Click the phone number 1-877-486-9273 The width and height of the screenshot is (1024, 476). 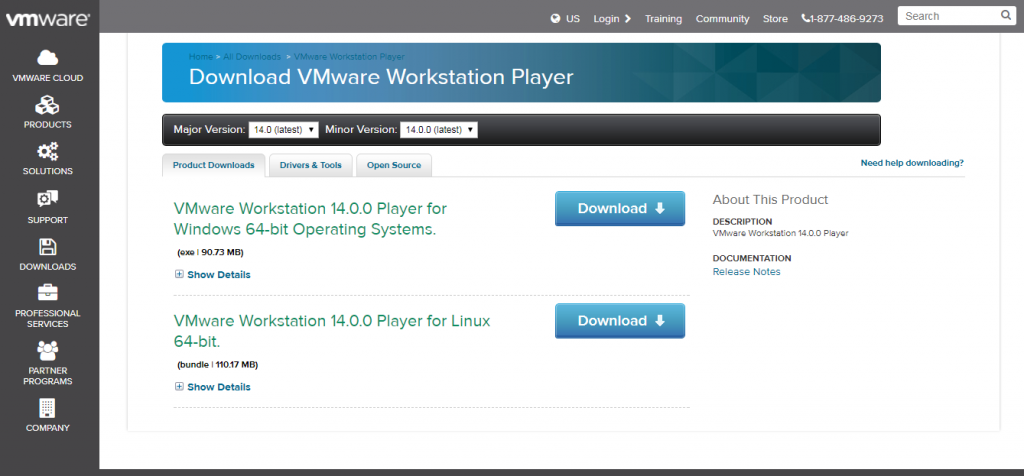click(x=846, y=18)
